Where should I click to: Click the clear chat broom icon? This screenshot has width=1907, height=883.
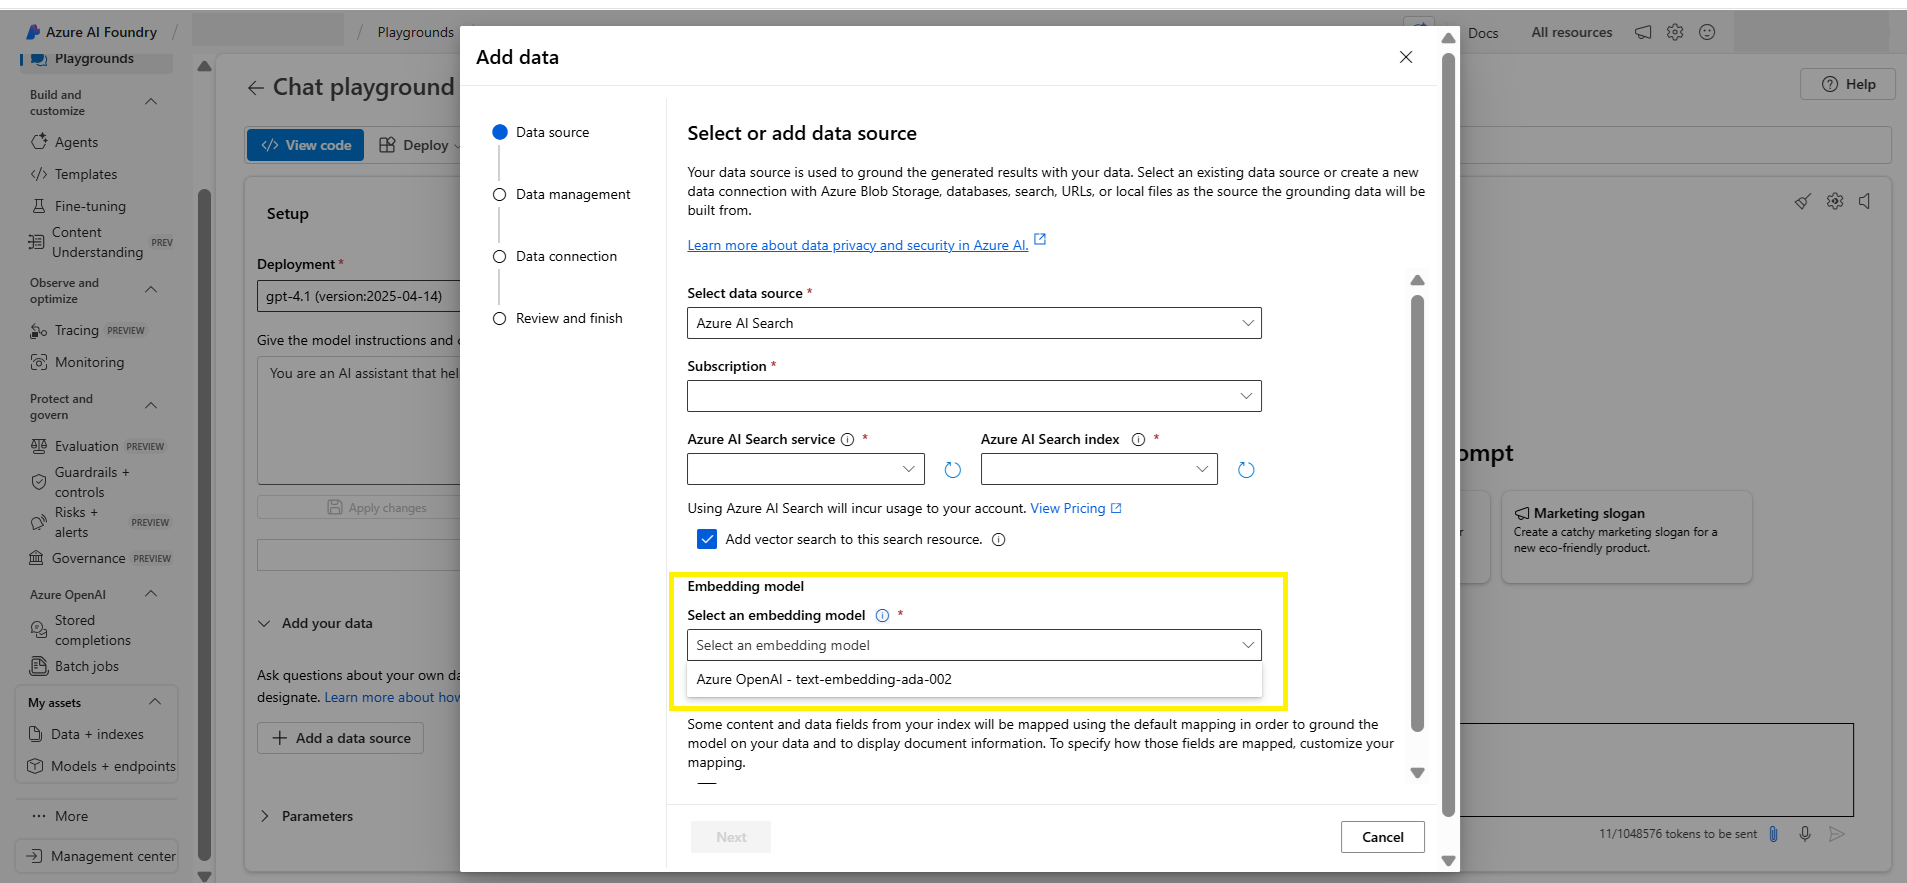click(x=1803, y=201)
